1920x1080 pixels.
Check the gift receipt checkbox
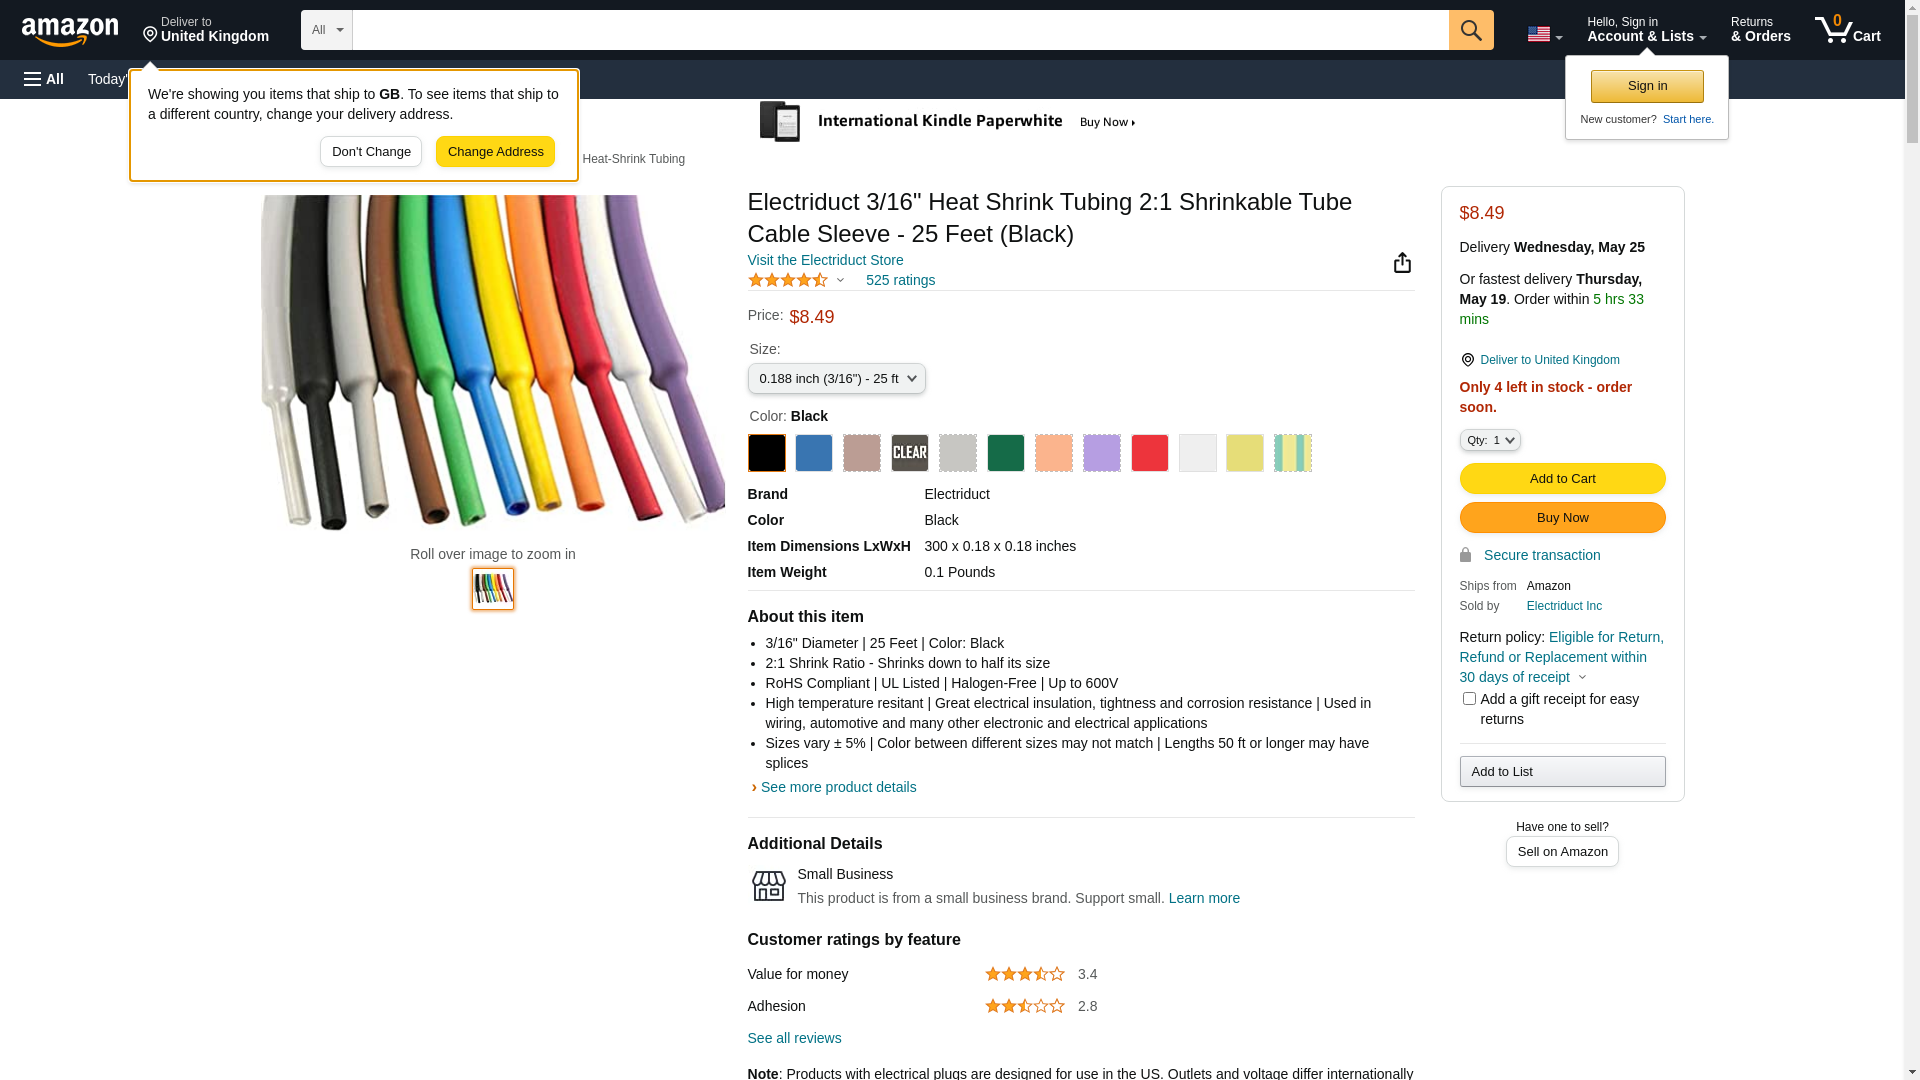click(1469, 699)
